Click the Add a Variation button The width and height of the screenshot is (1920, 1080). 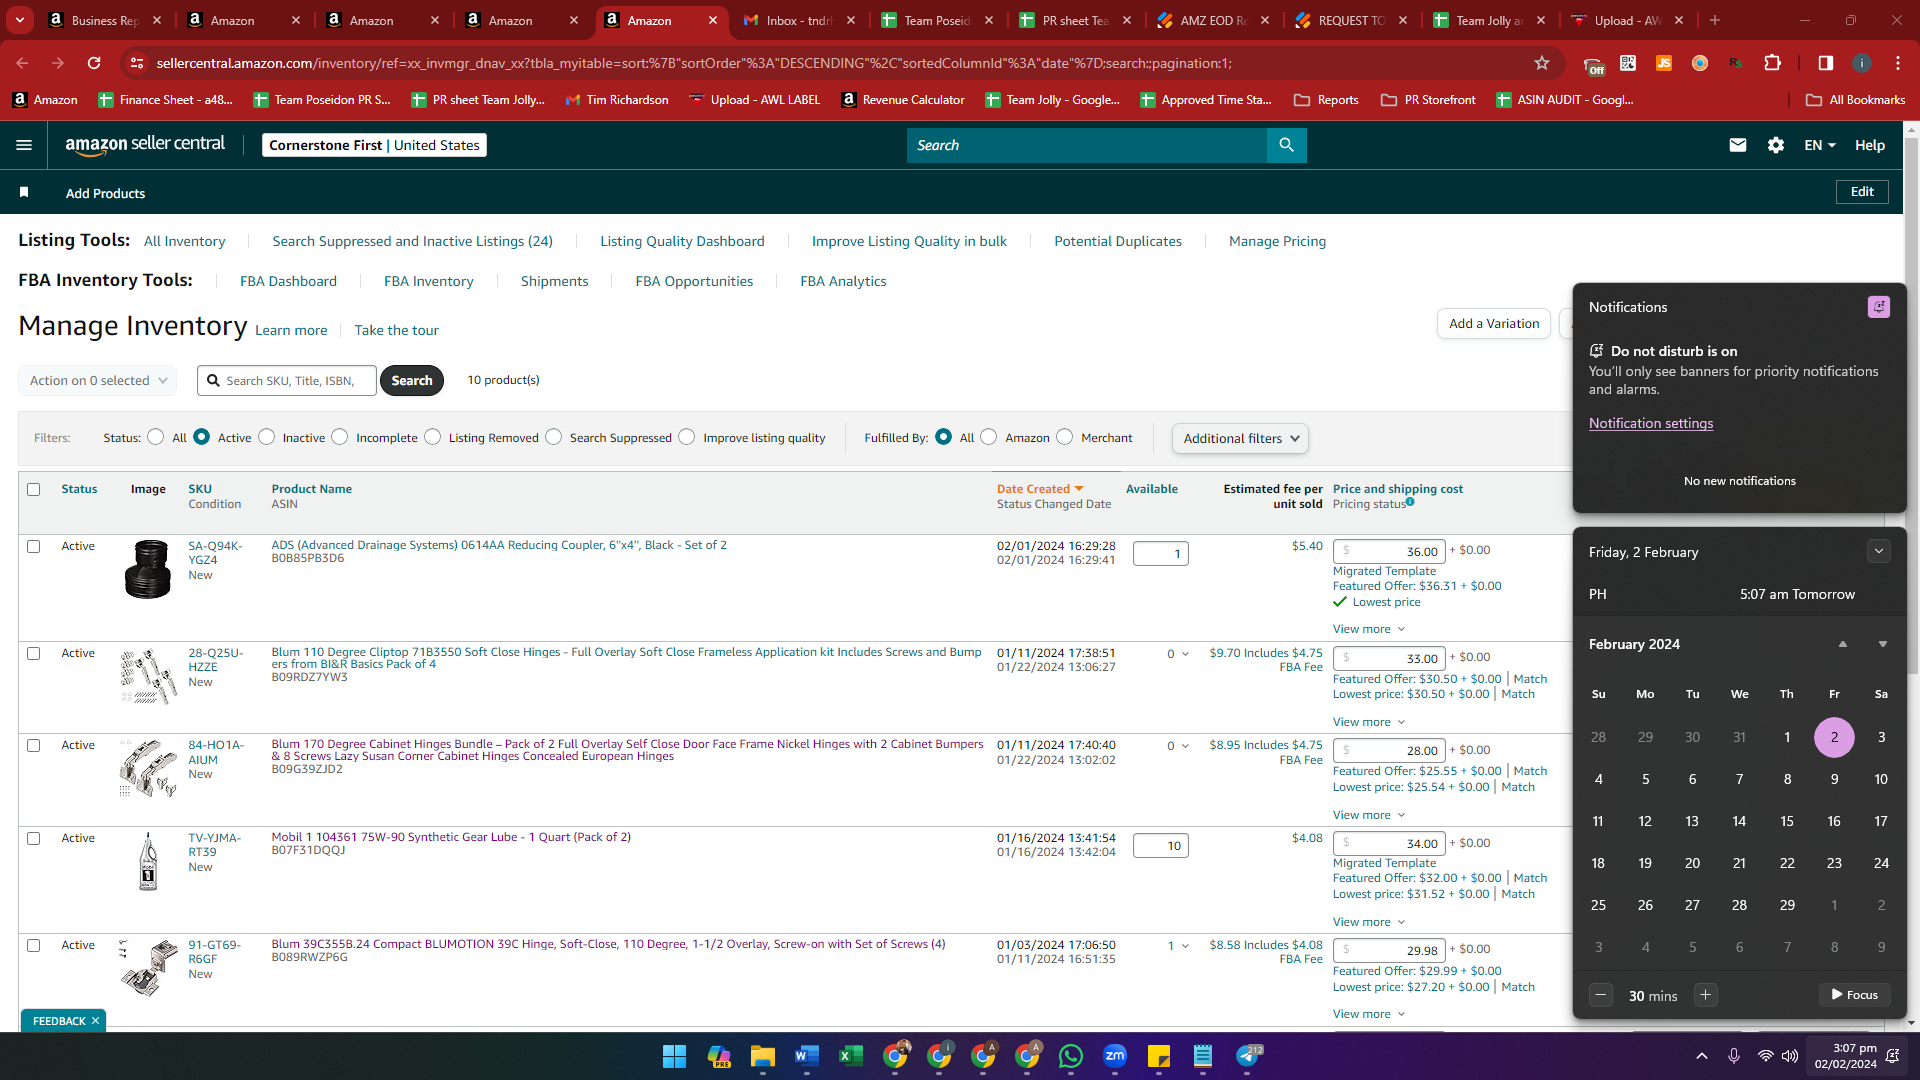[x=1494, y=323]
